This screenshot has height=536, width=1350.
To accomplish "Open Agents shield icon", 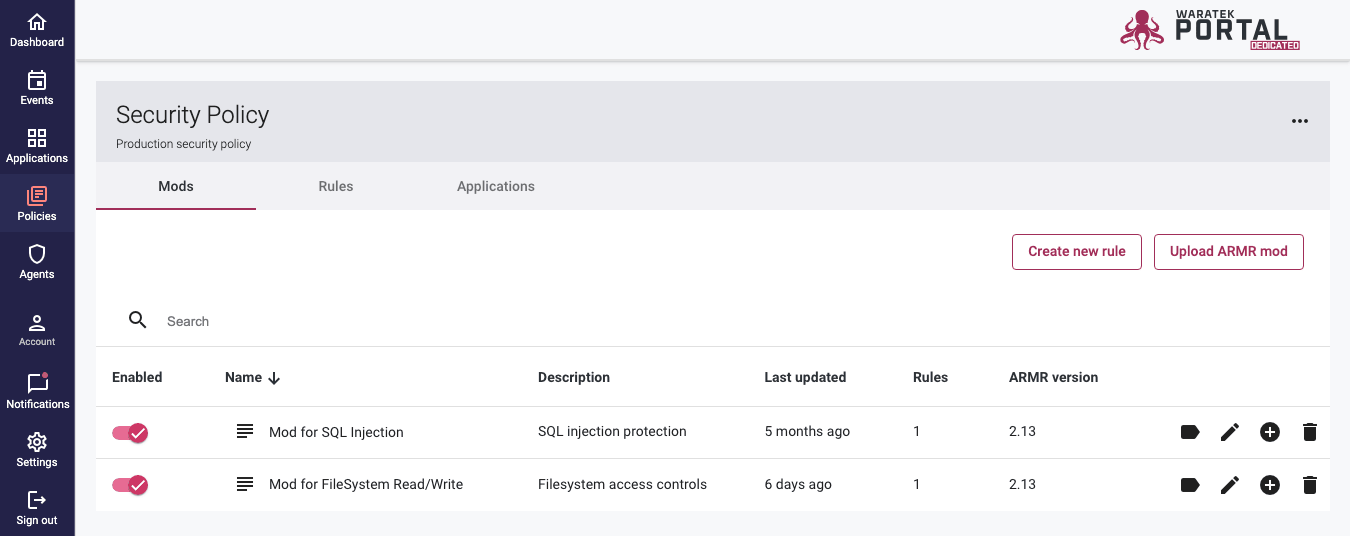I will pyautogui.click(x=37, y=254).
